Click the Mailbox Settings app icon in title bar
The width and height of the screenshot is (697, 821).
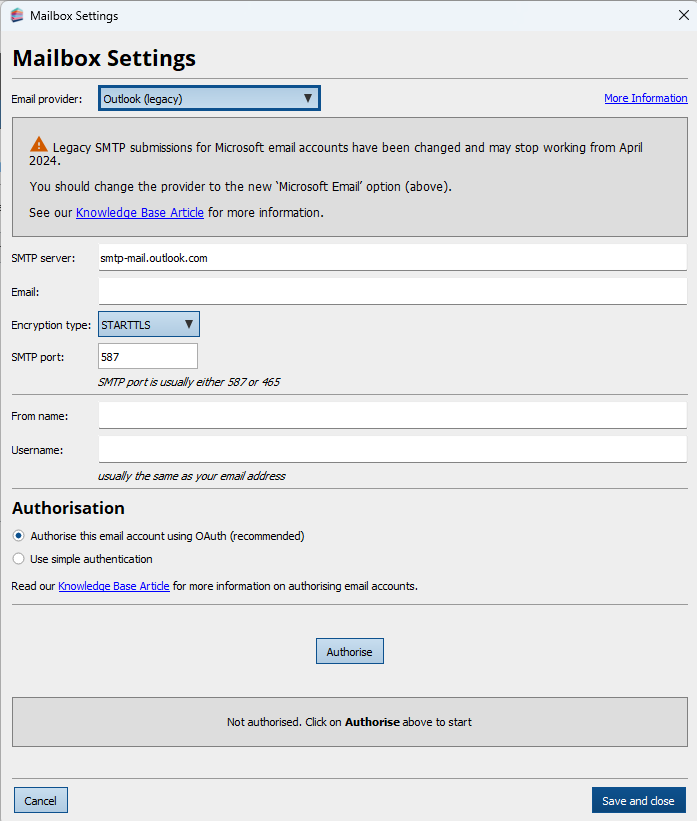[17, 16]
